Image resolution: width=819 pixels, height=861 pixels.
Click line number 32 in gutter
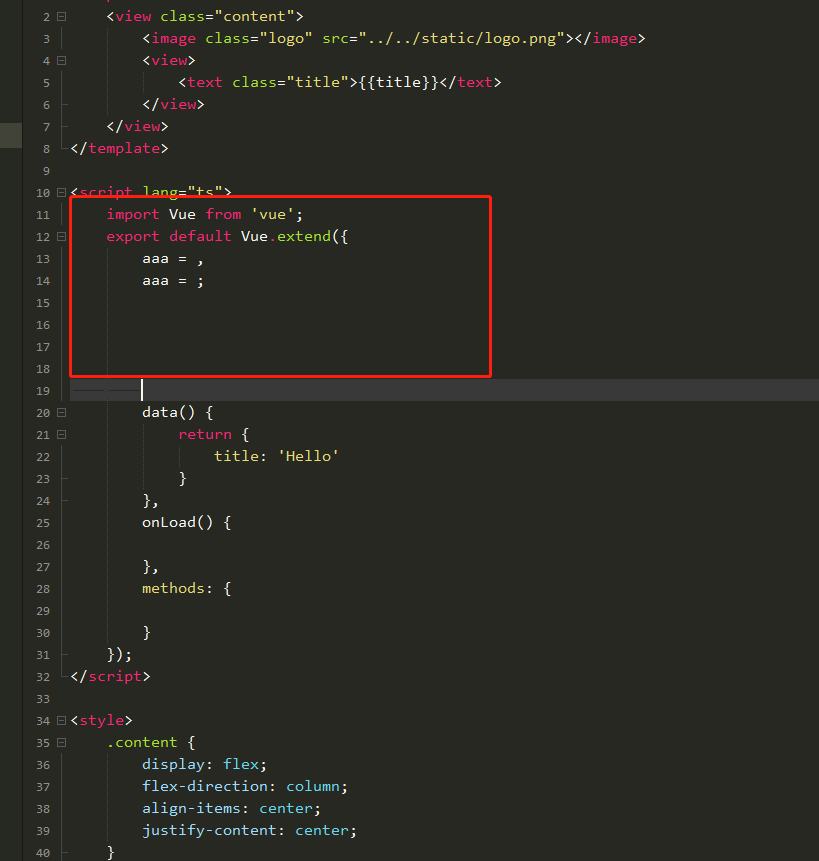pos(43,677)
